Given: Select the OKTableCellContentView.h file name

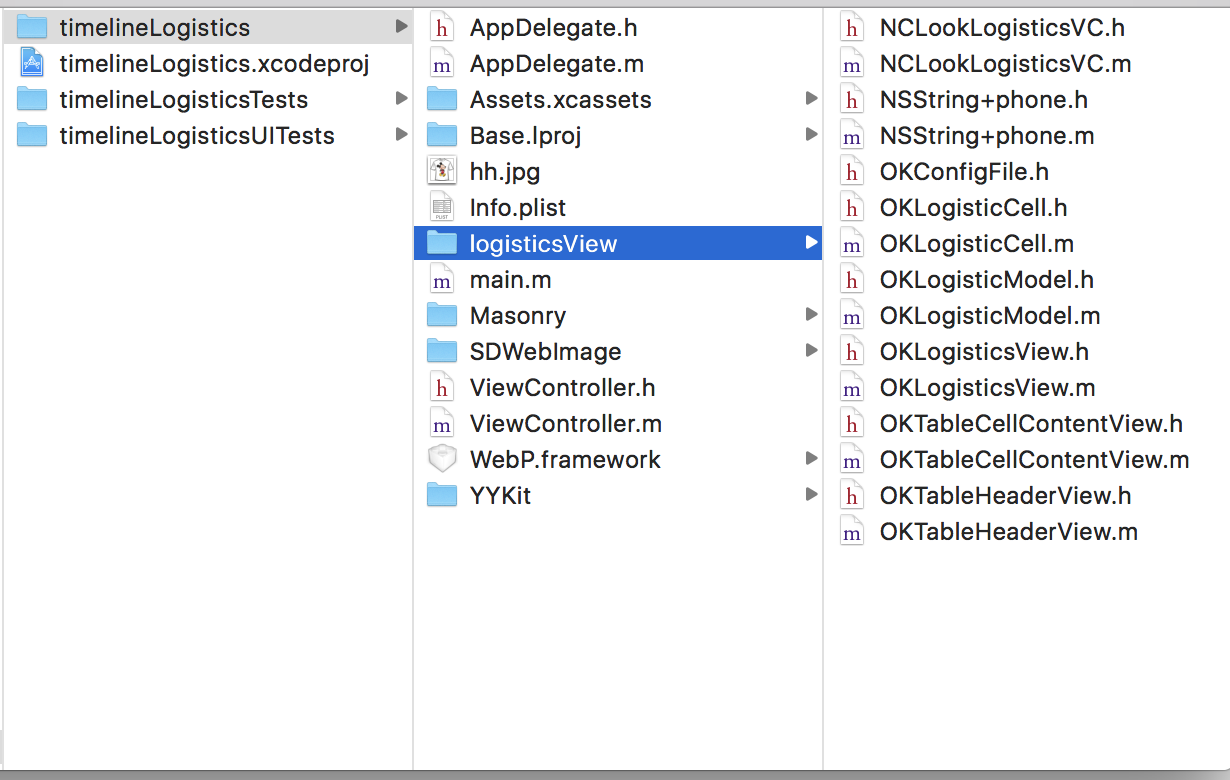Looking at the screenshot, I should [1032, 424].
